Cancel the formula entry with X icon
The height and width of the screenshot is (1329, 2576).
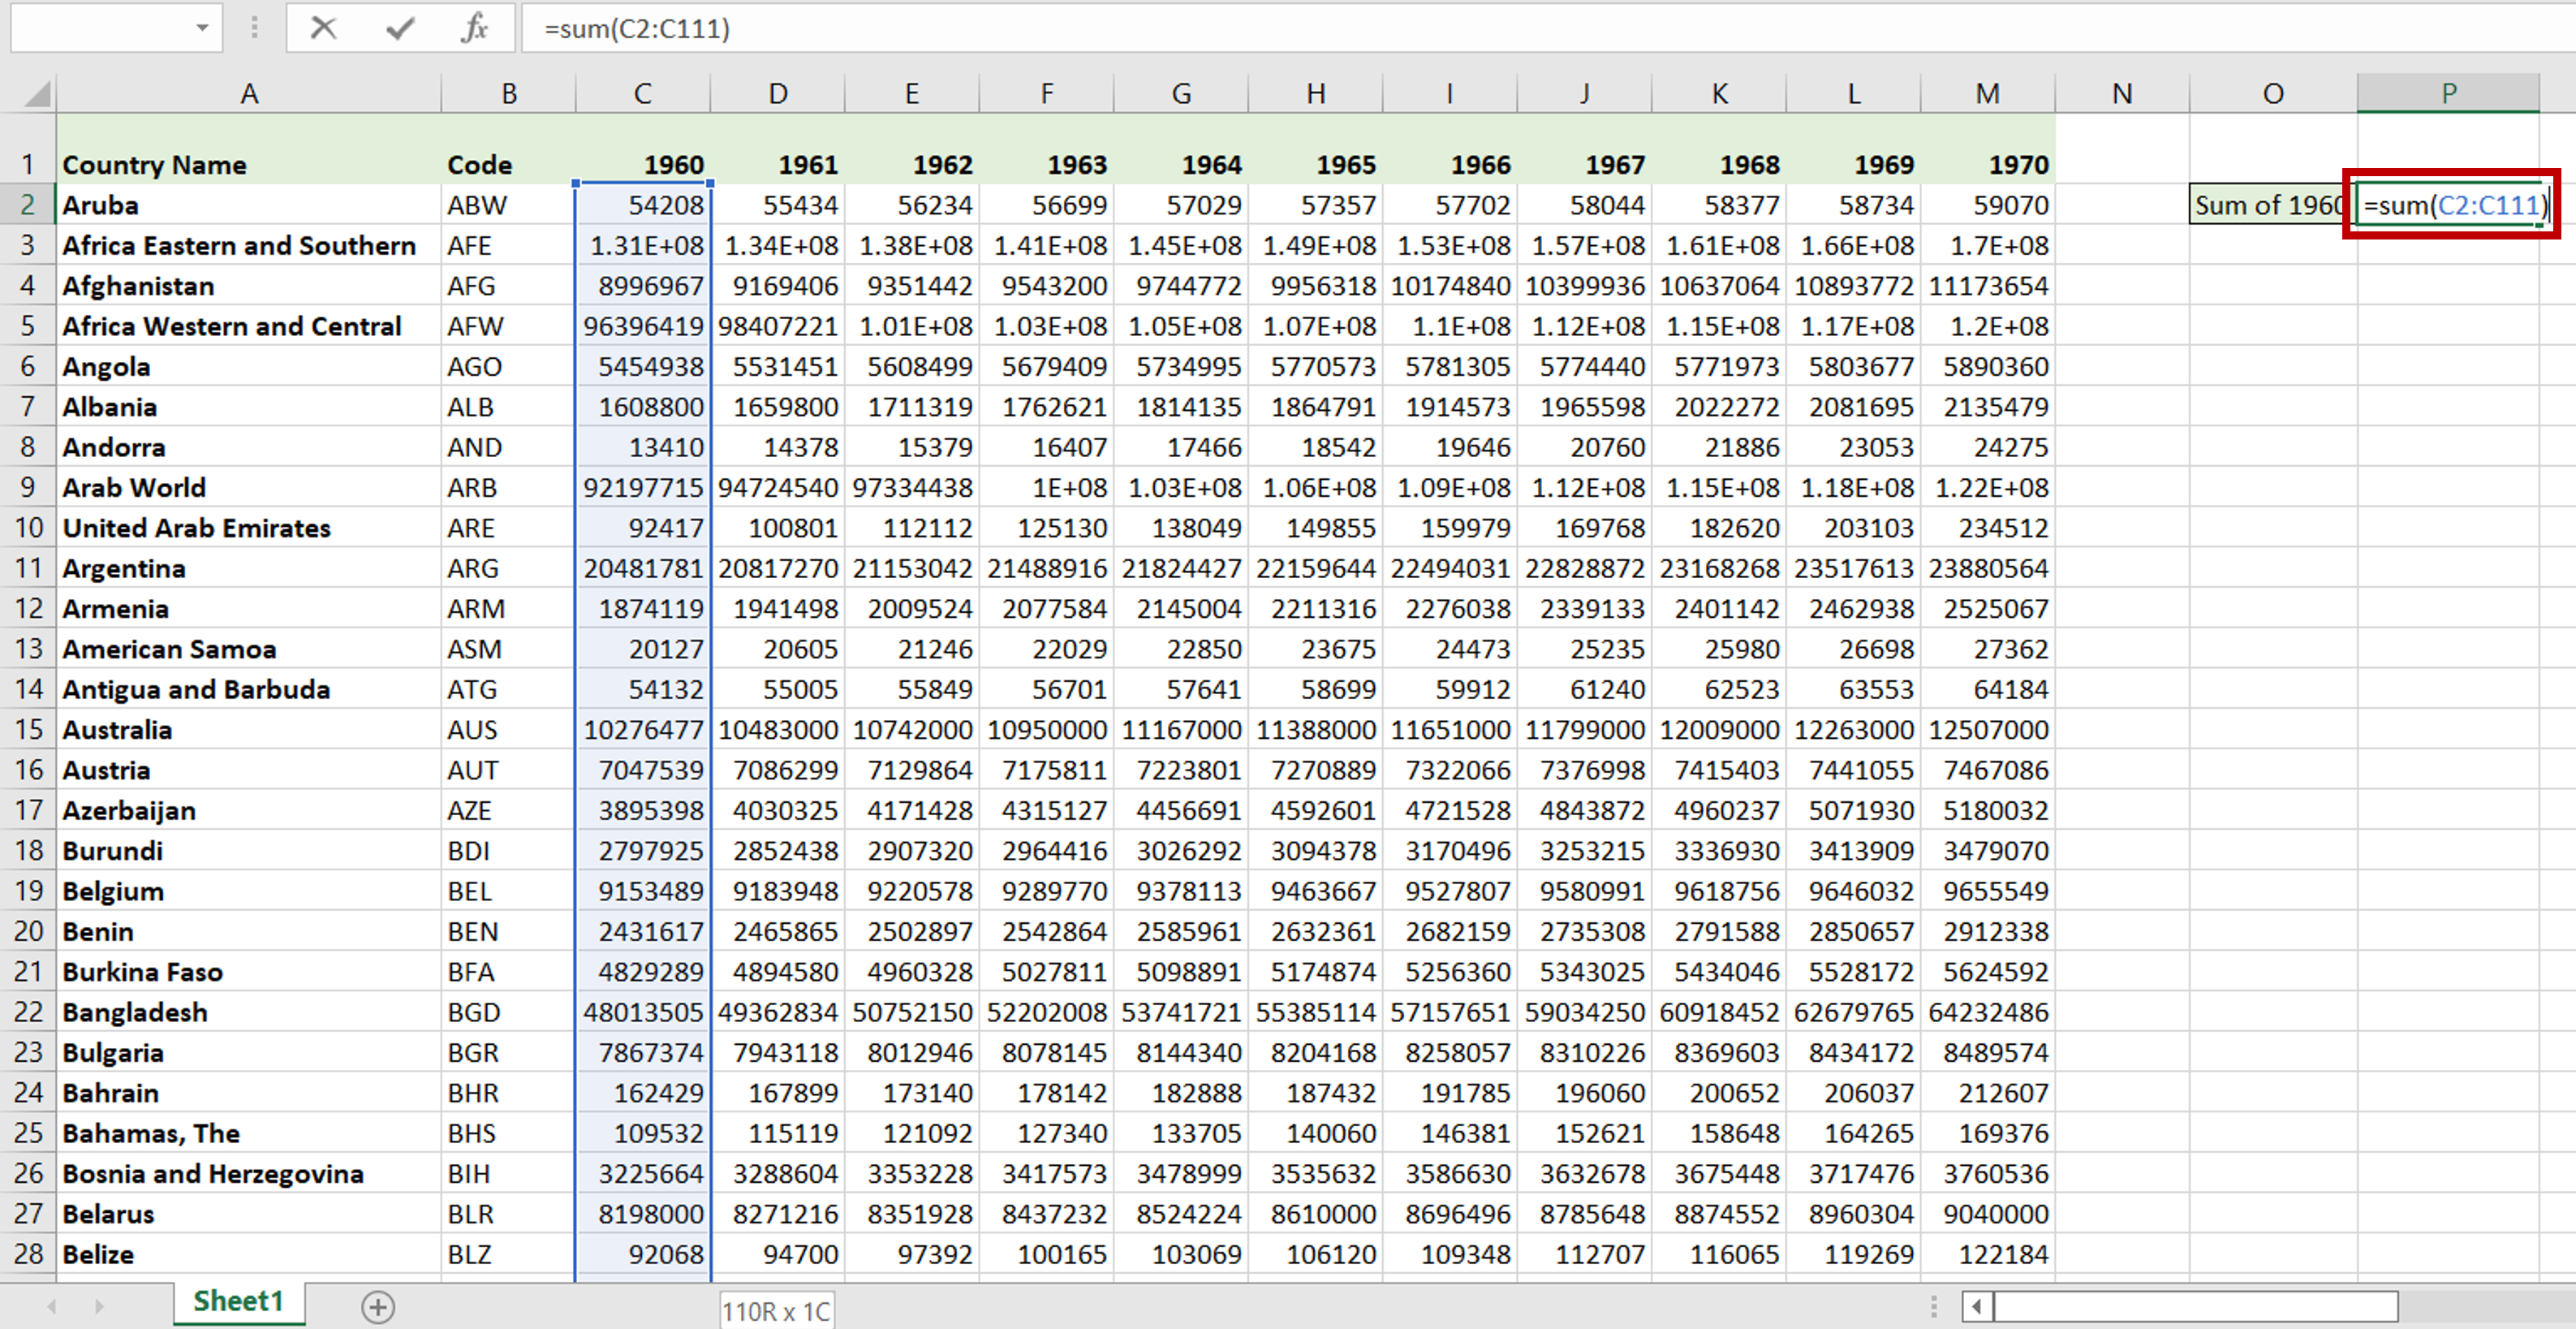323,28
